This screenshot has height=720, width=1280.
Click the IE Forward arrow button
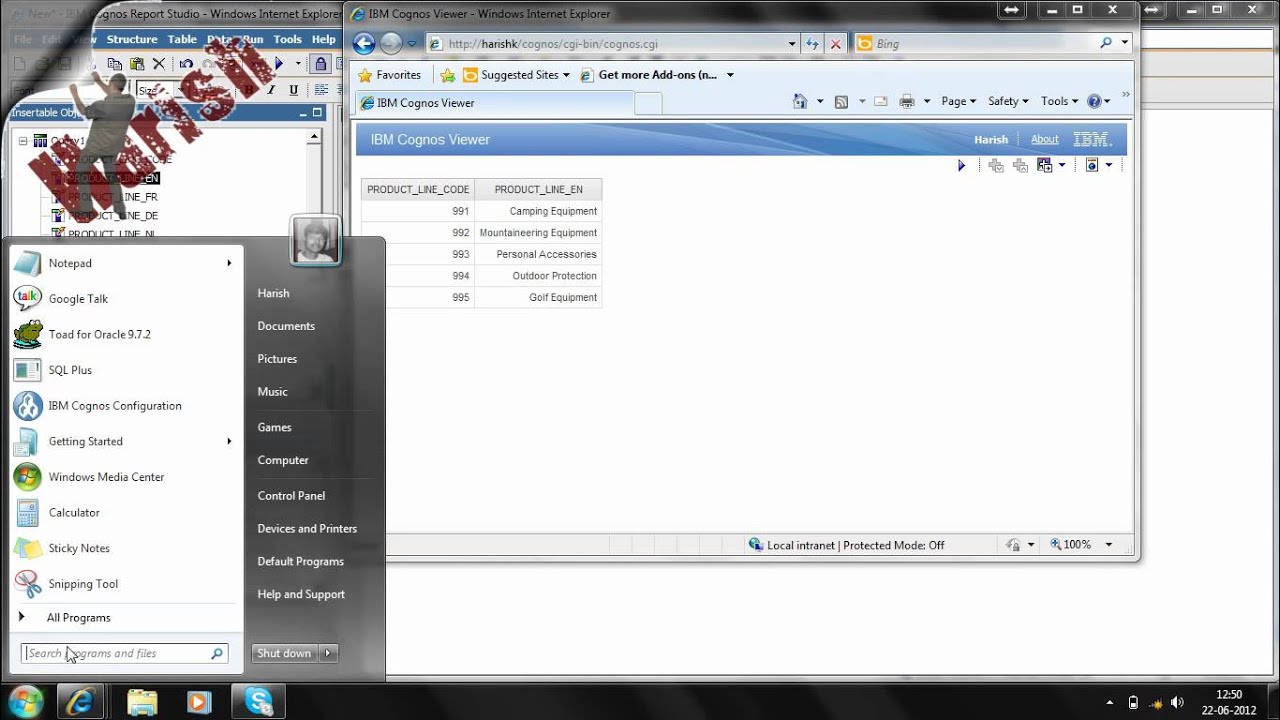coord(391,43)
